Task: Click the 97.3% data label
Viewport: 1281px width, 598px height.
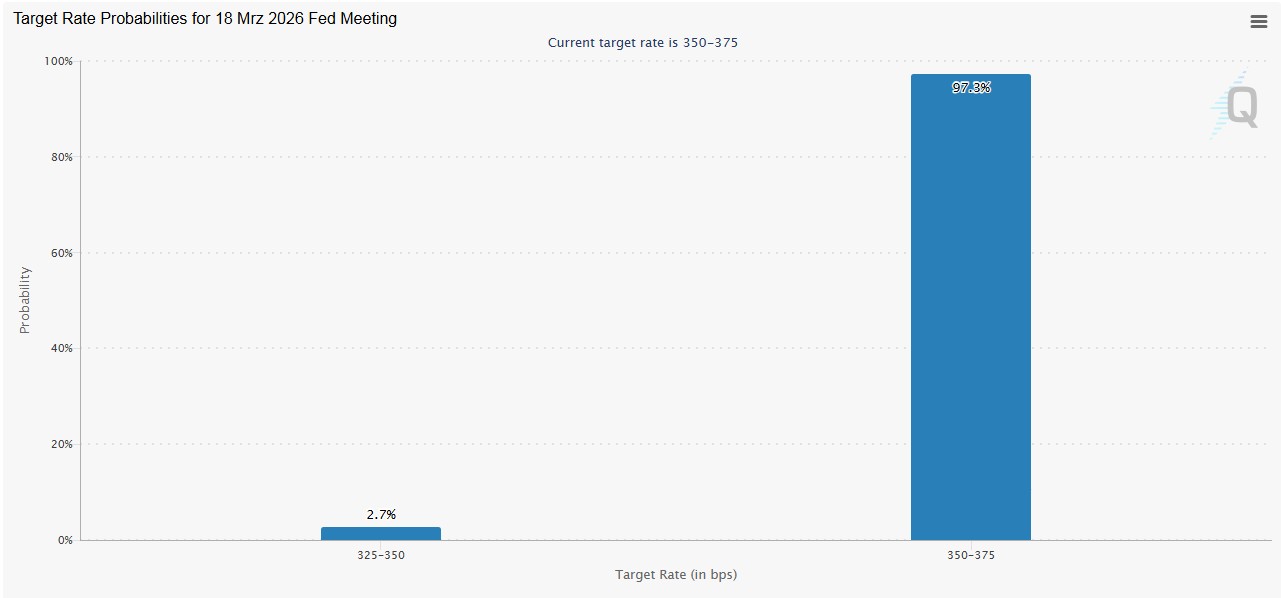Action: pos(971,88)
